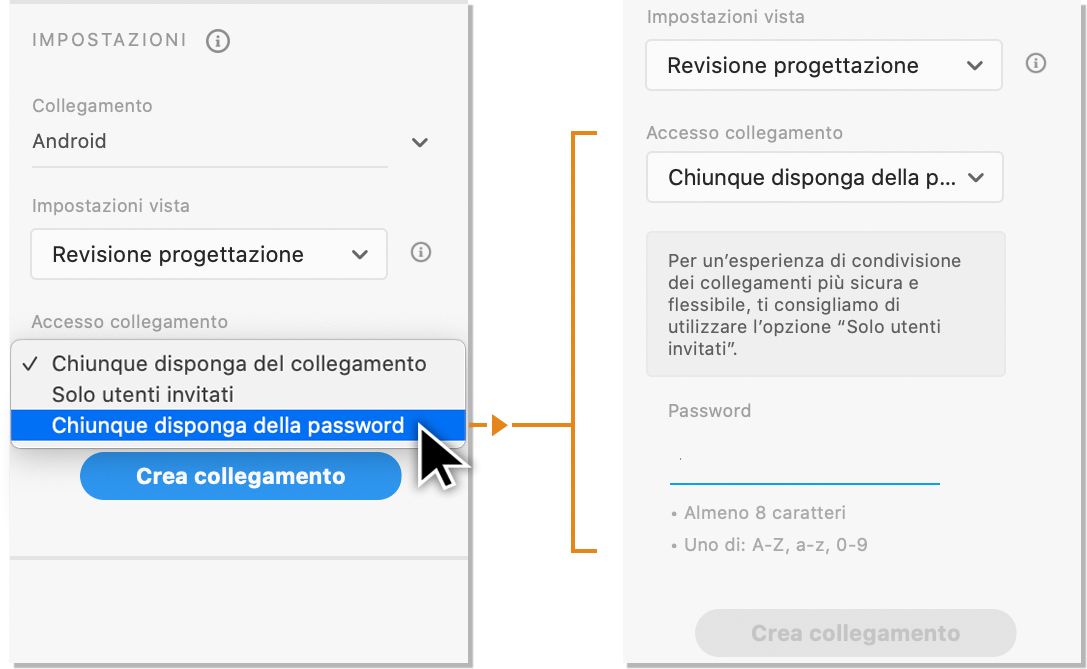This screenshot has height=669, width=1087.
Task: Click the disabled Crea collegamento button on right
Action: (855, 632)
